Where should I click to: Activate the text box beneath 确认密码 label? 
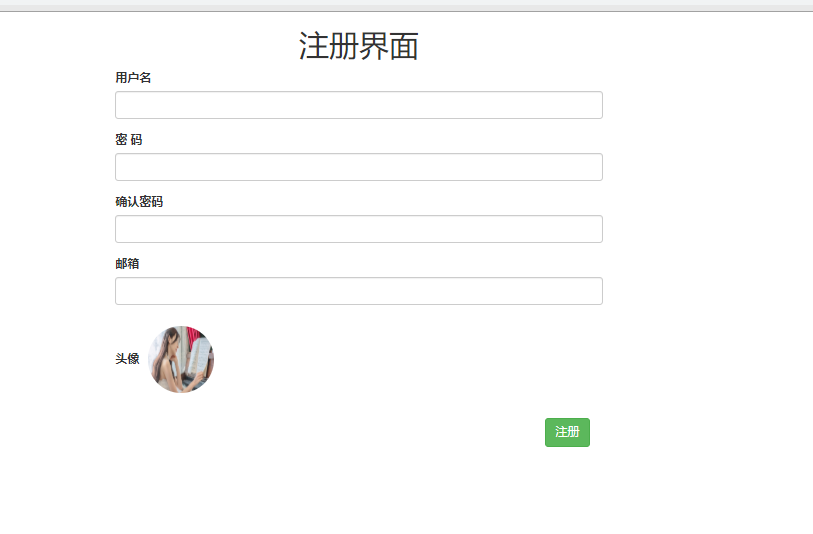(x=358, y=229)
